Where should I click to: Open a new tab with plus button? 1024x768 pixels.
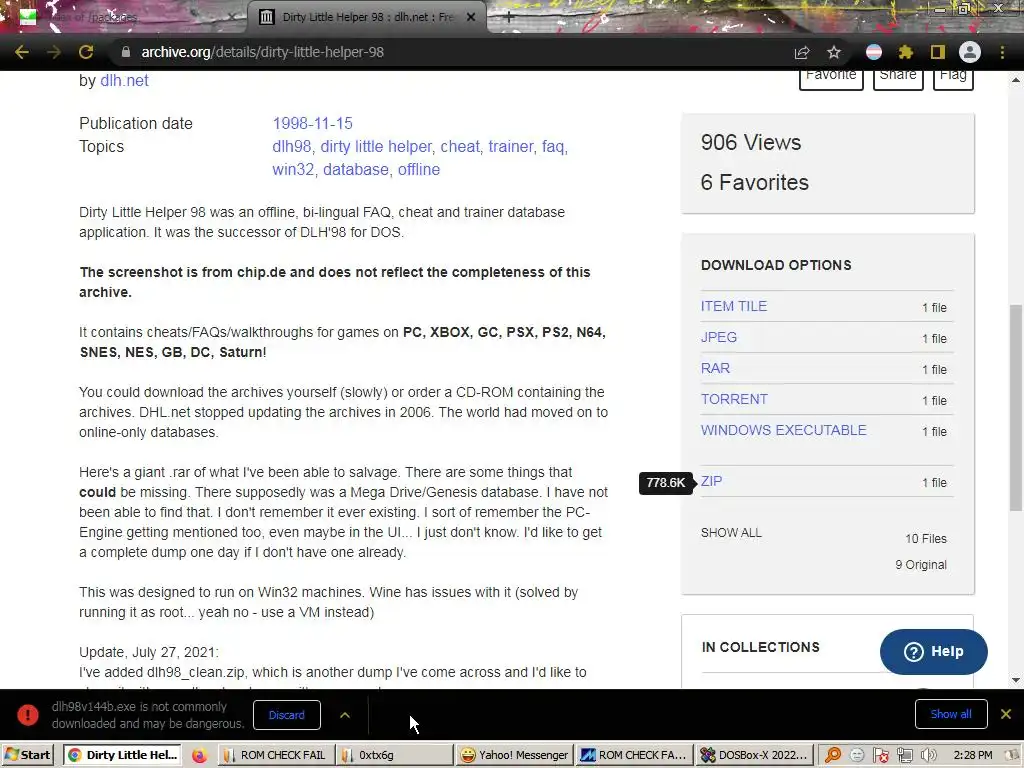pyautogui.click(x=509, y=18)
